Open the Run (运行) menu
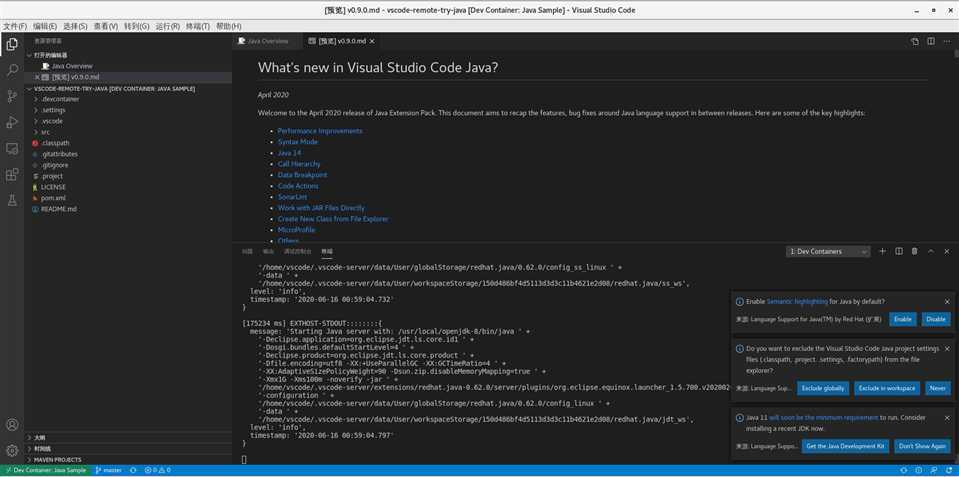This screenshot has width=959, height=477. pos(168,26)
